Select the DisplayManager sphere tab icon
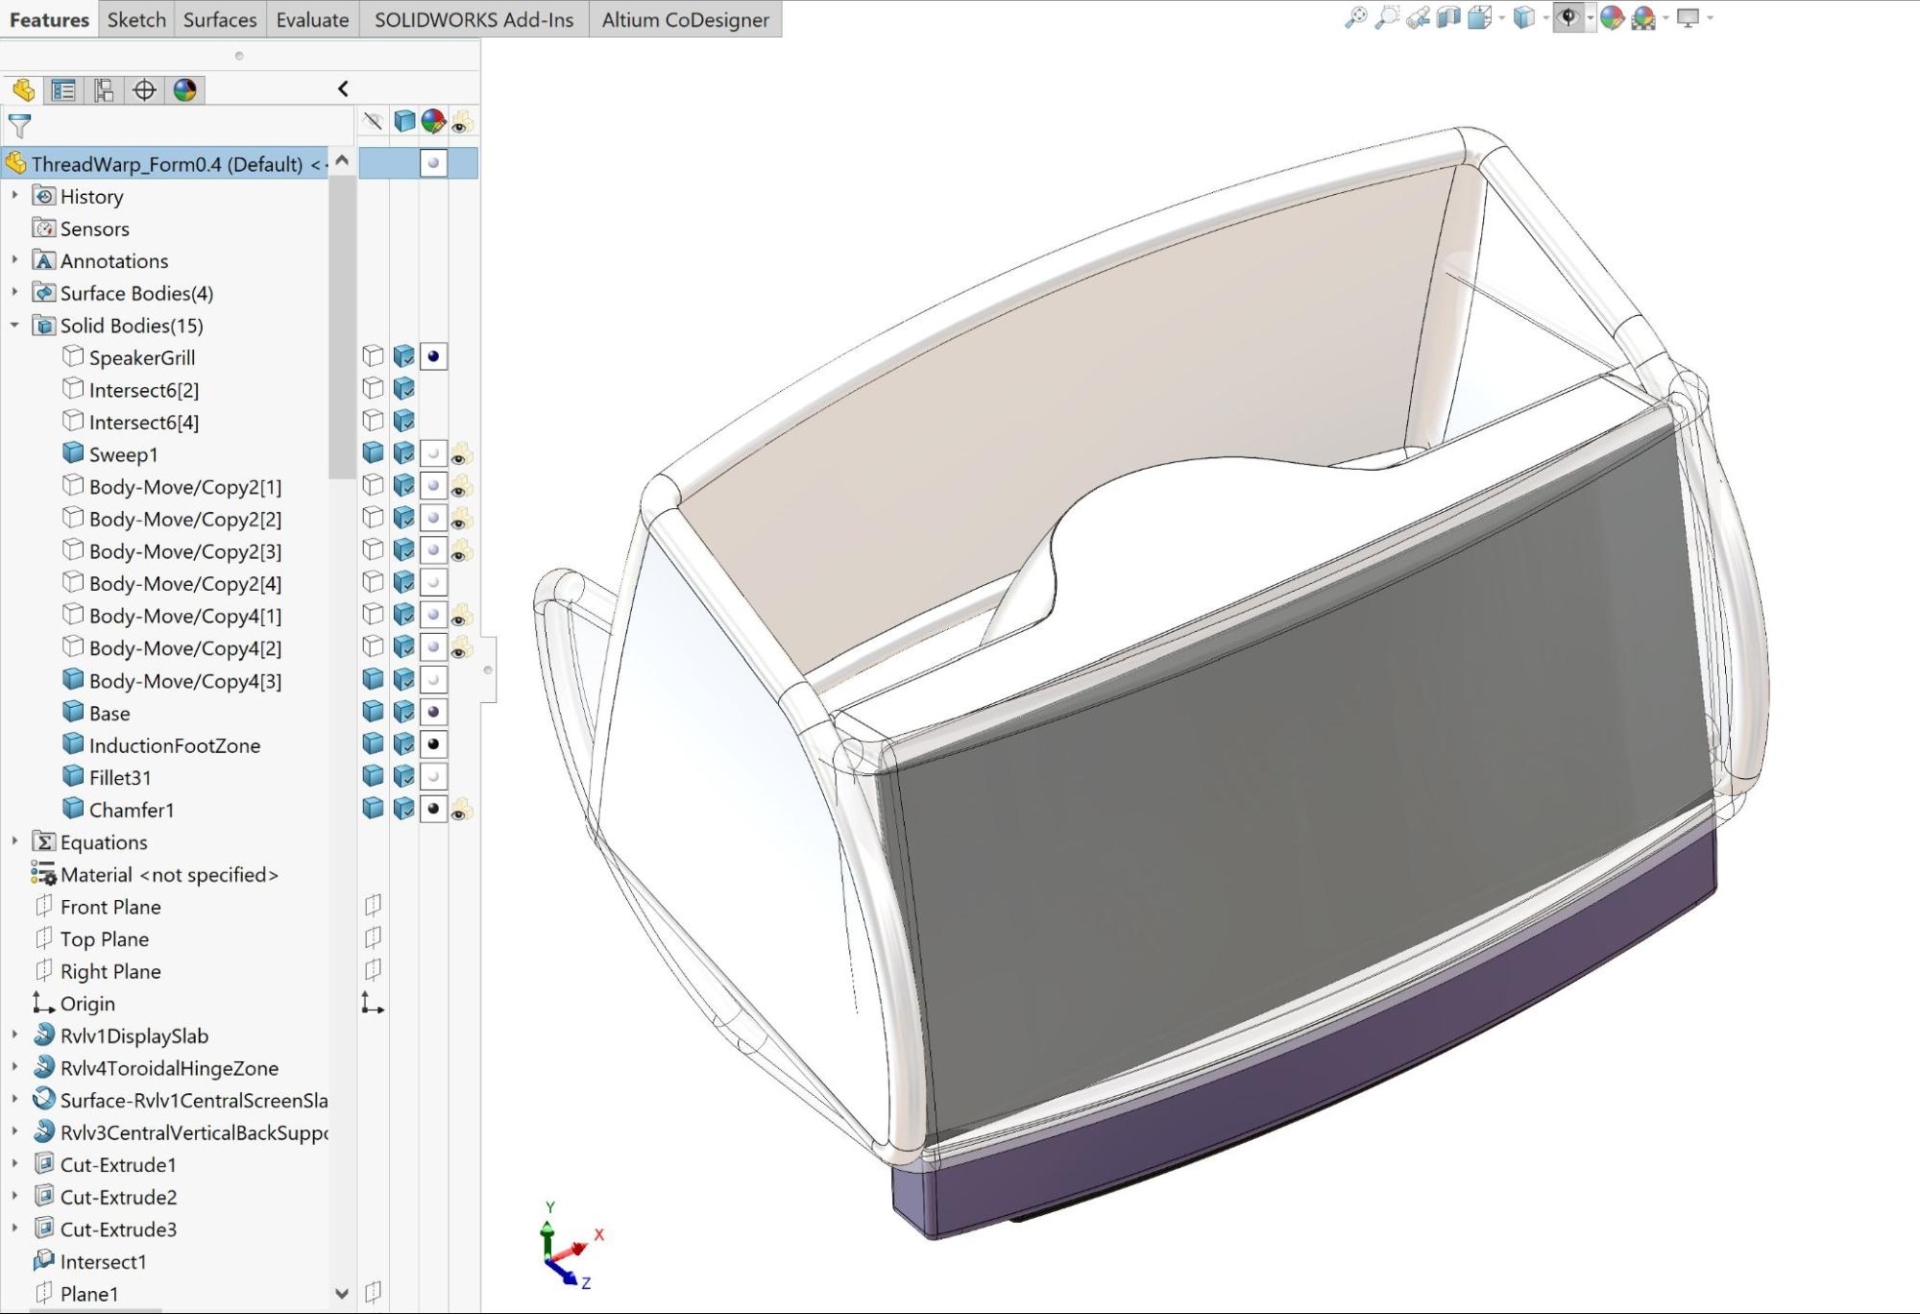 coord(185,90)
